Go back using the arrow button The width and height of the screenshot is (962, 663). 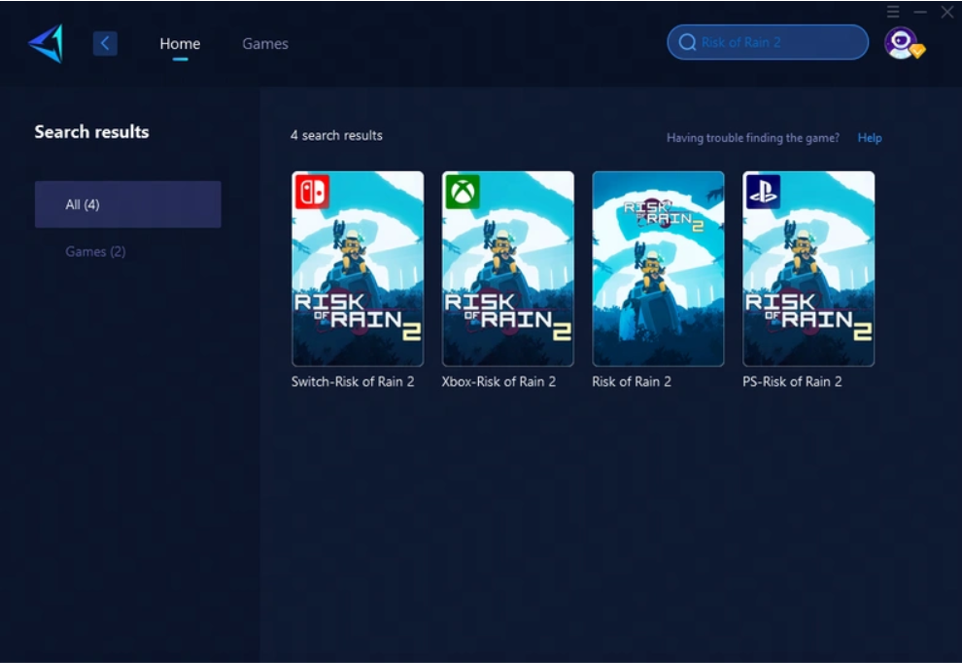(105, 44)
